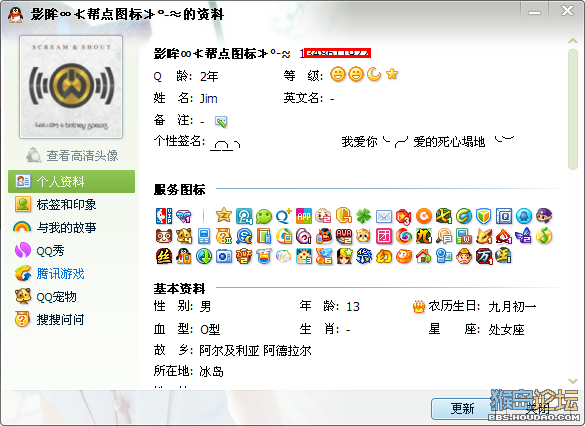Click the orange fox game icon
585x426 pixels.
click(x=484, y=236)
